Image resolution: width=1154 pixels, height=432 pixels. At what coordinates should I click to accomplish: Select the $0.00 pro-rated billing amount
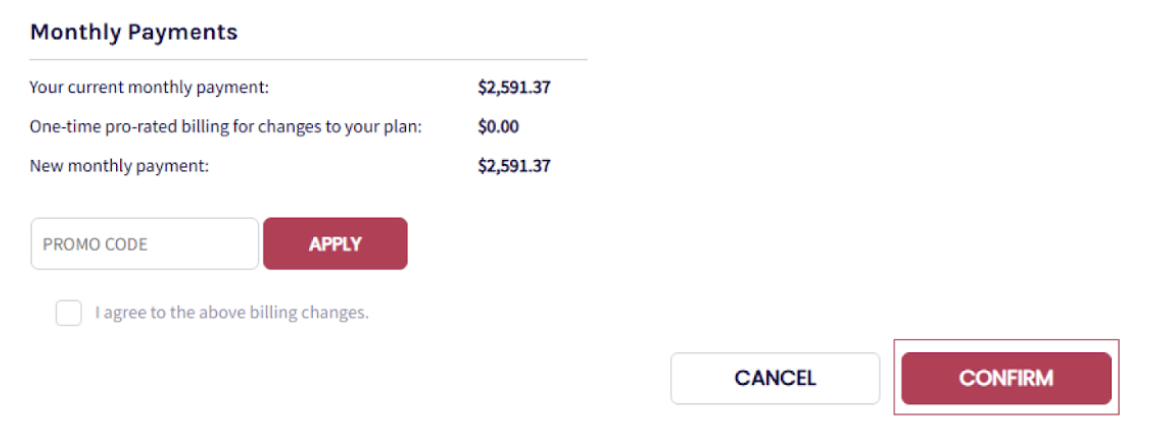tap(498, 127)
